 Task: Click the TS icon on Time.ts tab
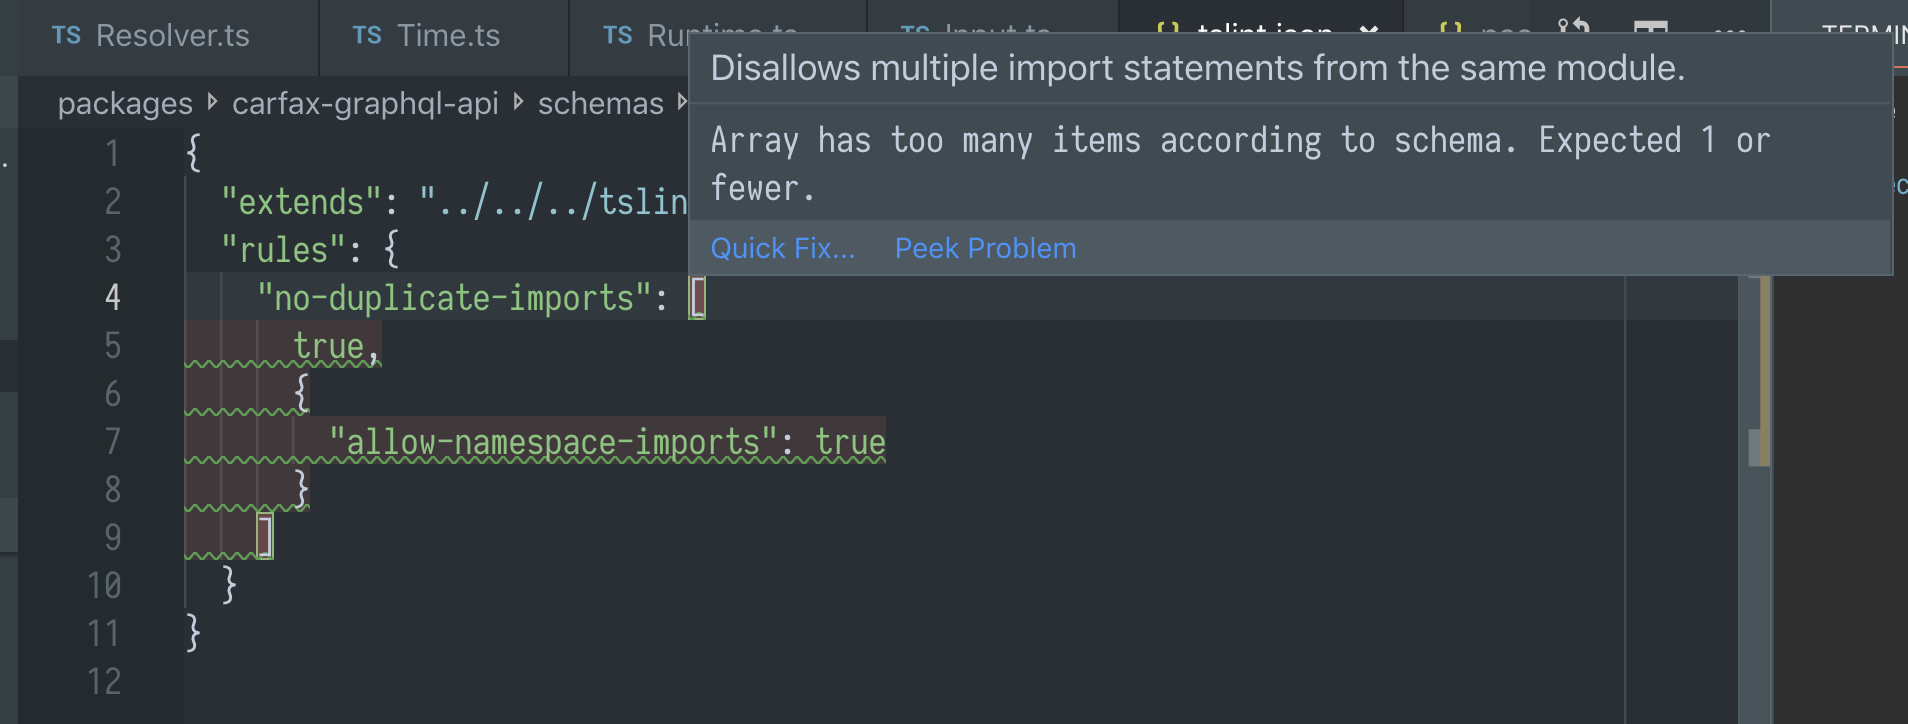pyautogui.click(x=365, y=34)
